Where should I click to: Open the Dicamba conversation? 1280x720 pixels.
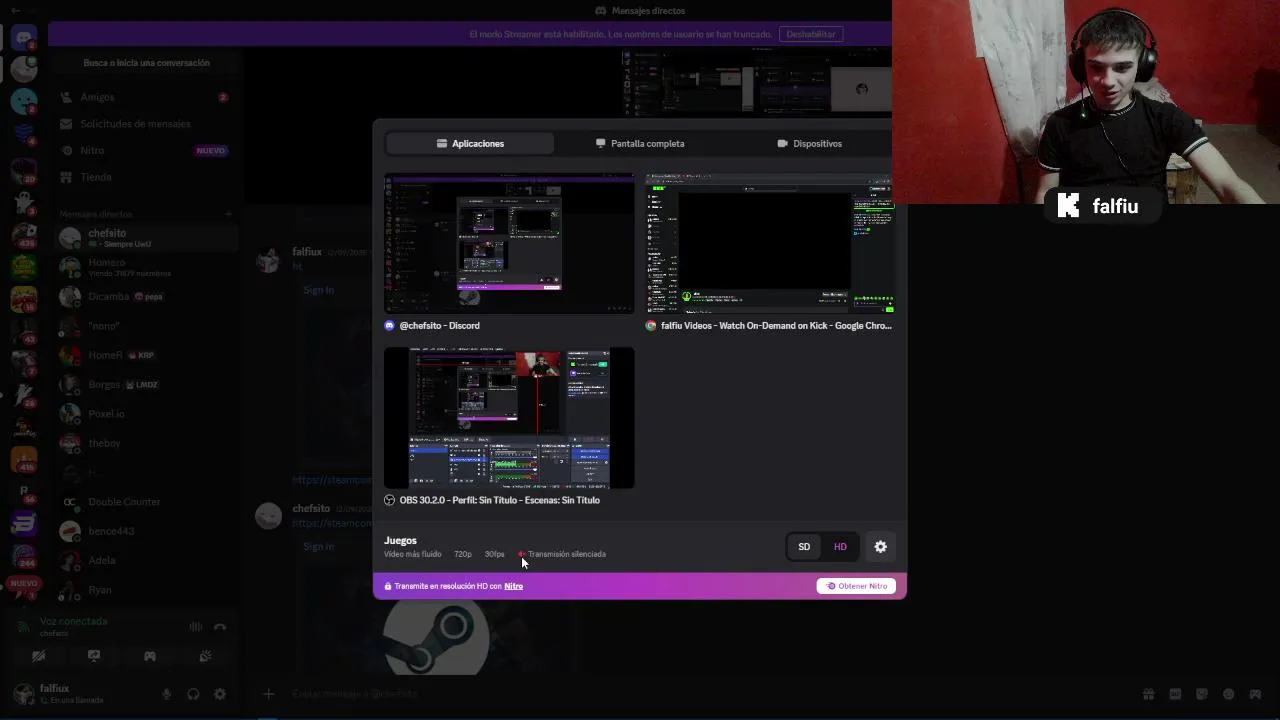pyautogui.click(x=145, y=297)
